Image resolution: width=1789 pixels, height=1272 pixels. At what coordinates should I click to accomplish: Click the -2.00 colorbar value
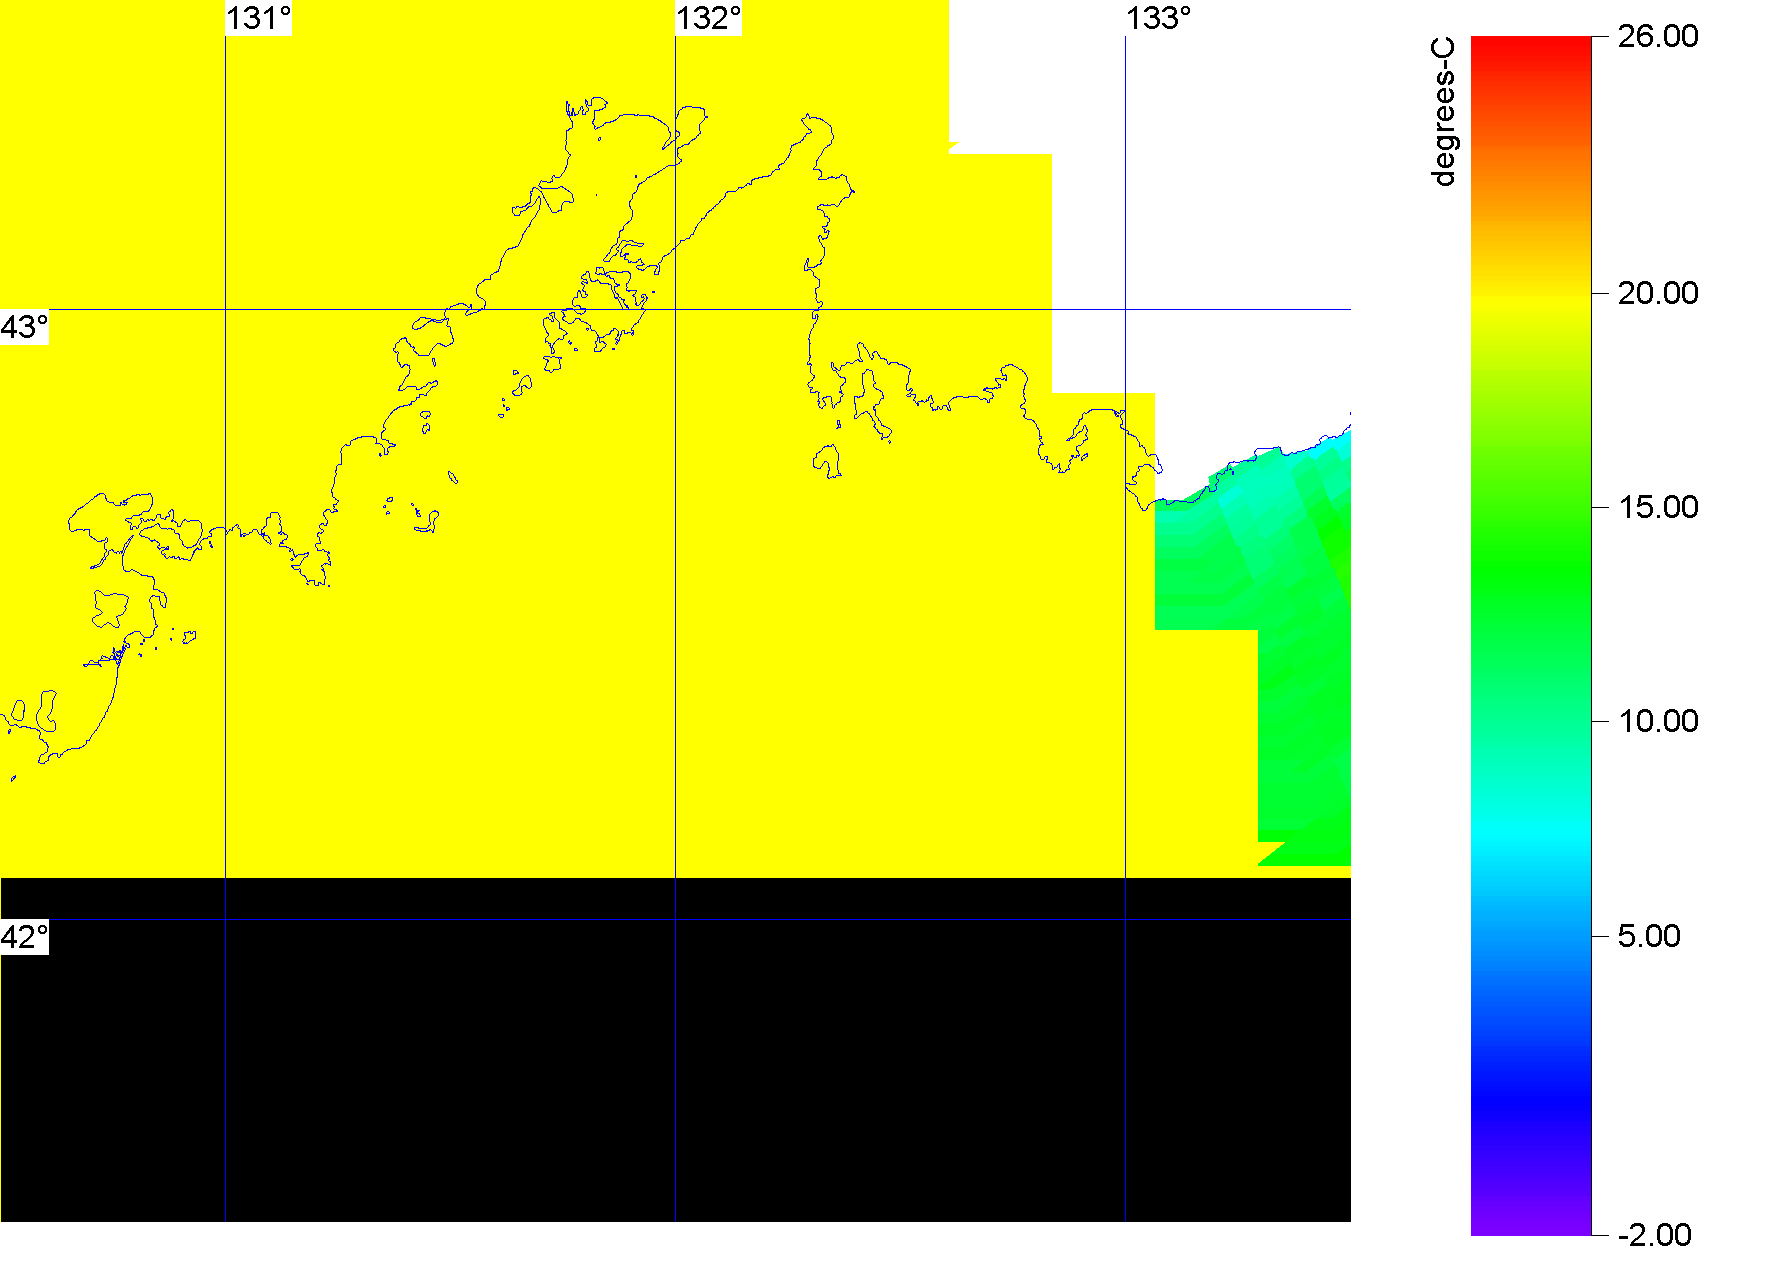(1654, 1235)
